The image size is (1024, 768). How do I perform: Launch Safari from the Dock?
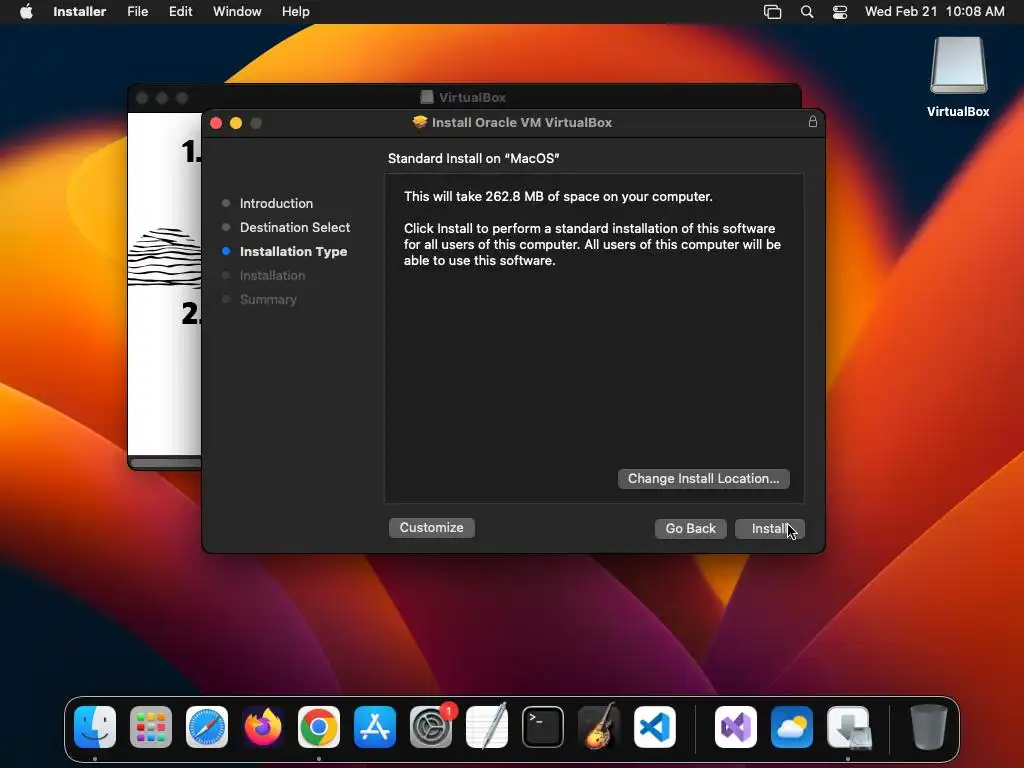pos(207,727)
